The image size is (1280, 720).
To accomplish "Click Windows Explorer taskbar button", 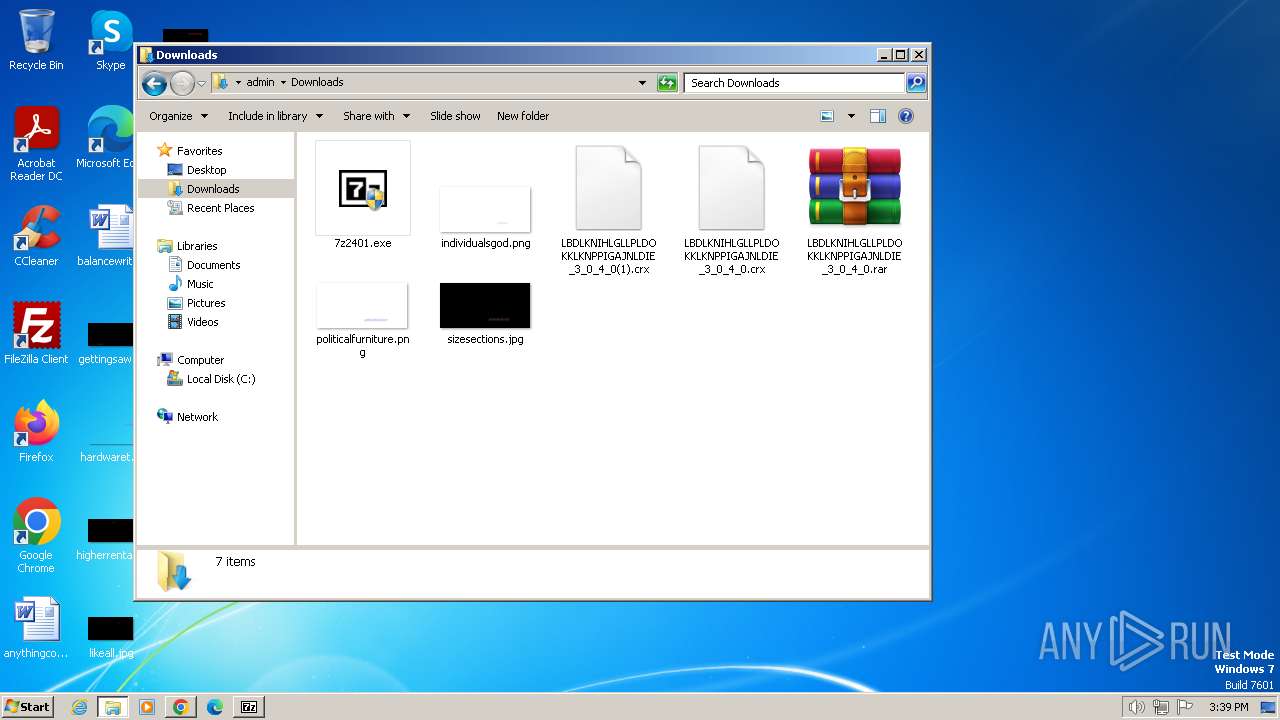I will click(112, 707).
